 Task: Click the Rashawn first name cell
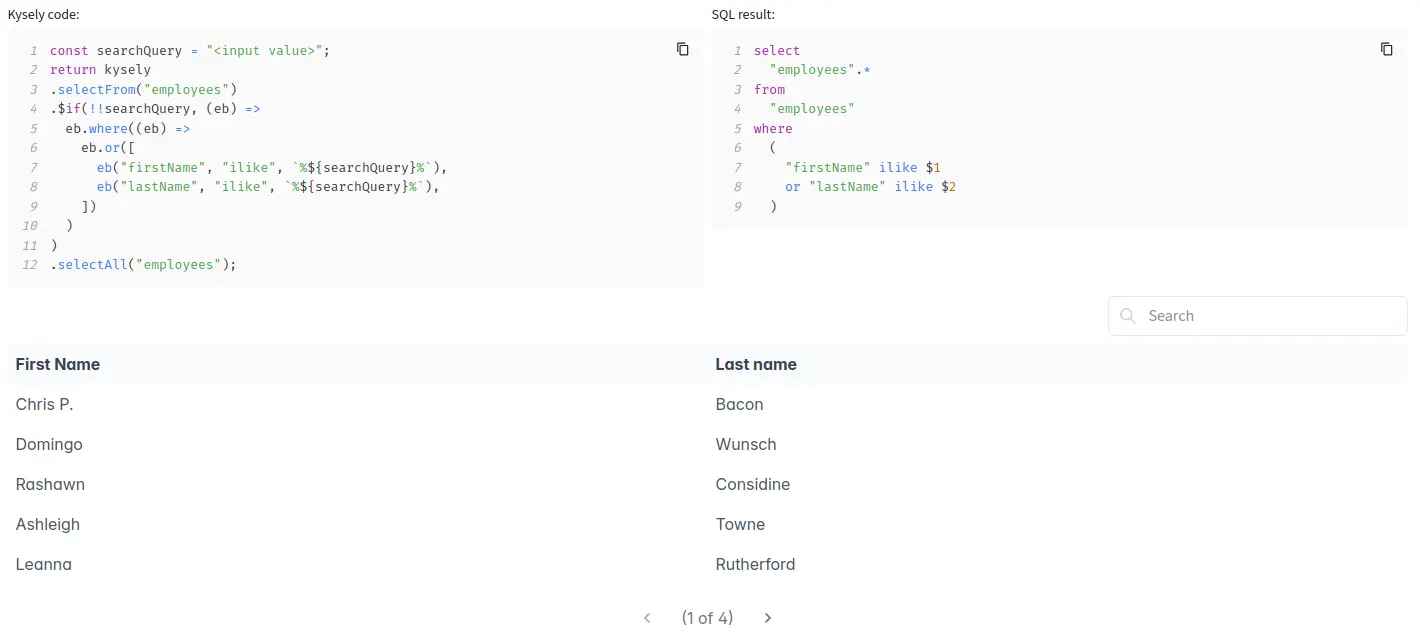[50, 484]
